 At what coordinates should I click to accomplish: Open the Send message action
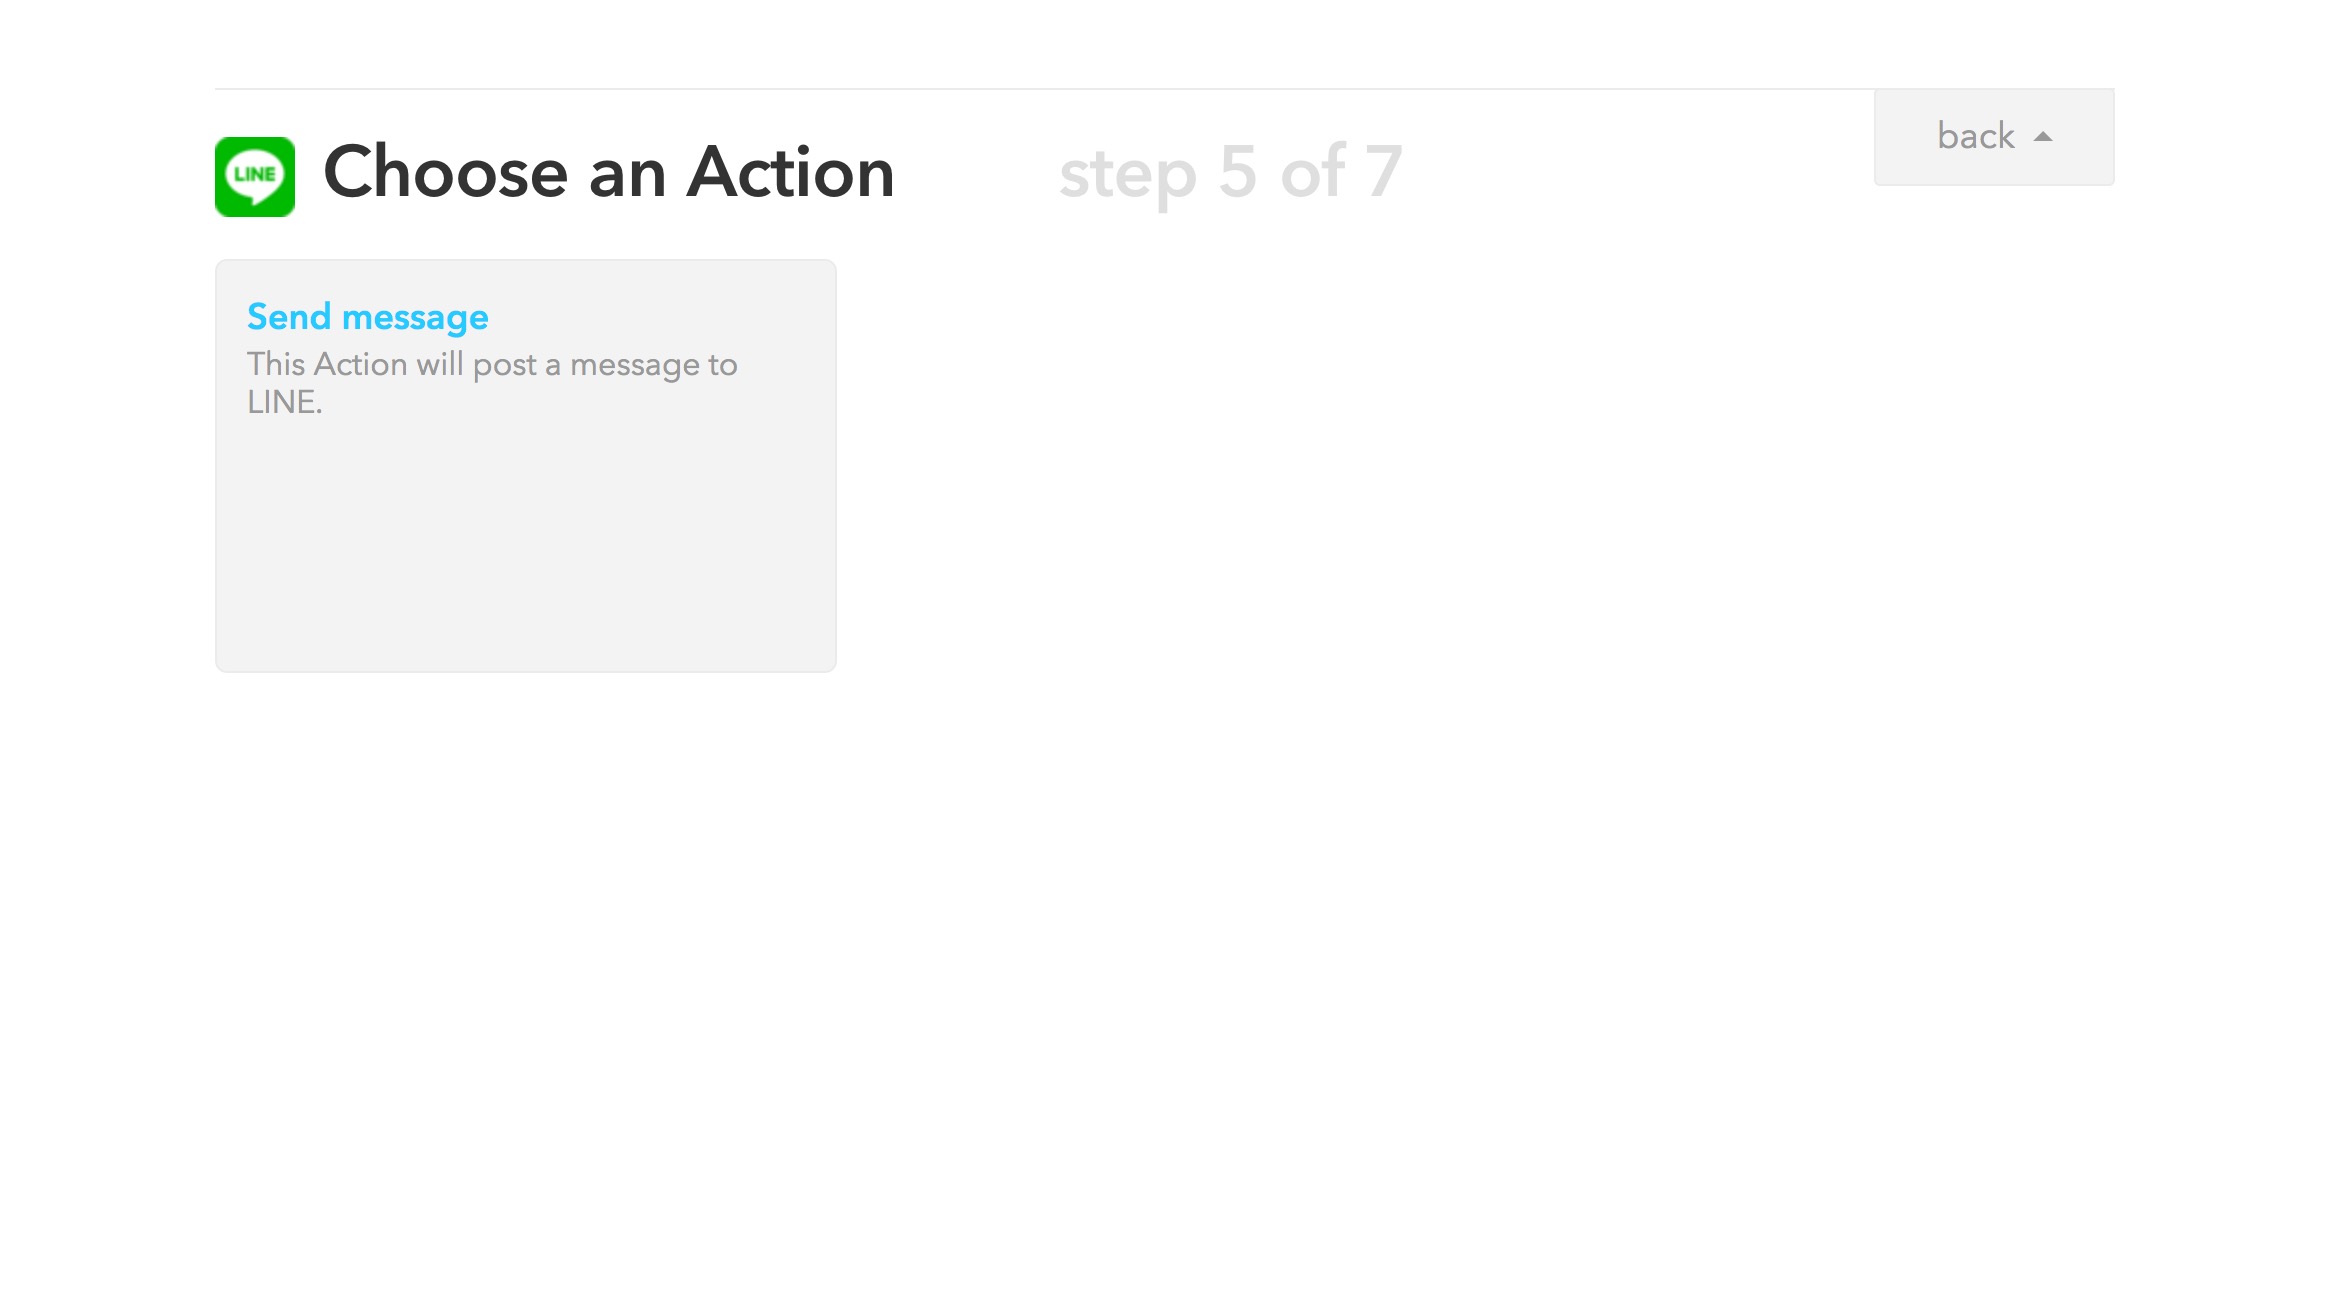[368, 317]
